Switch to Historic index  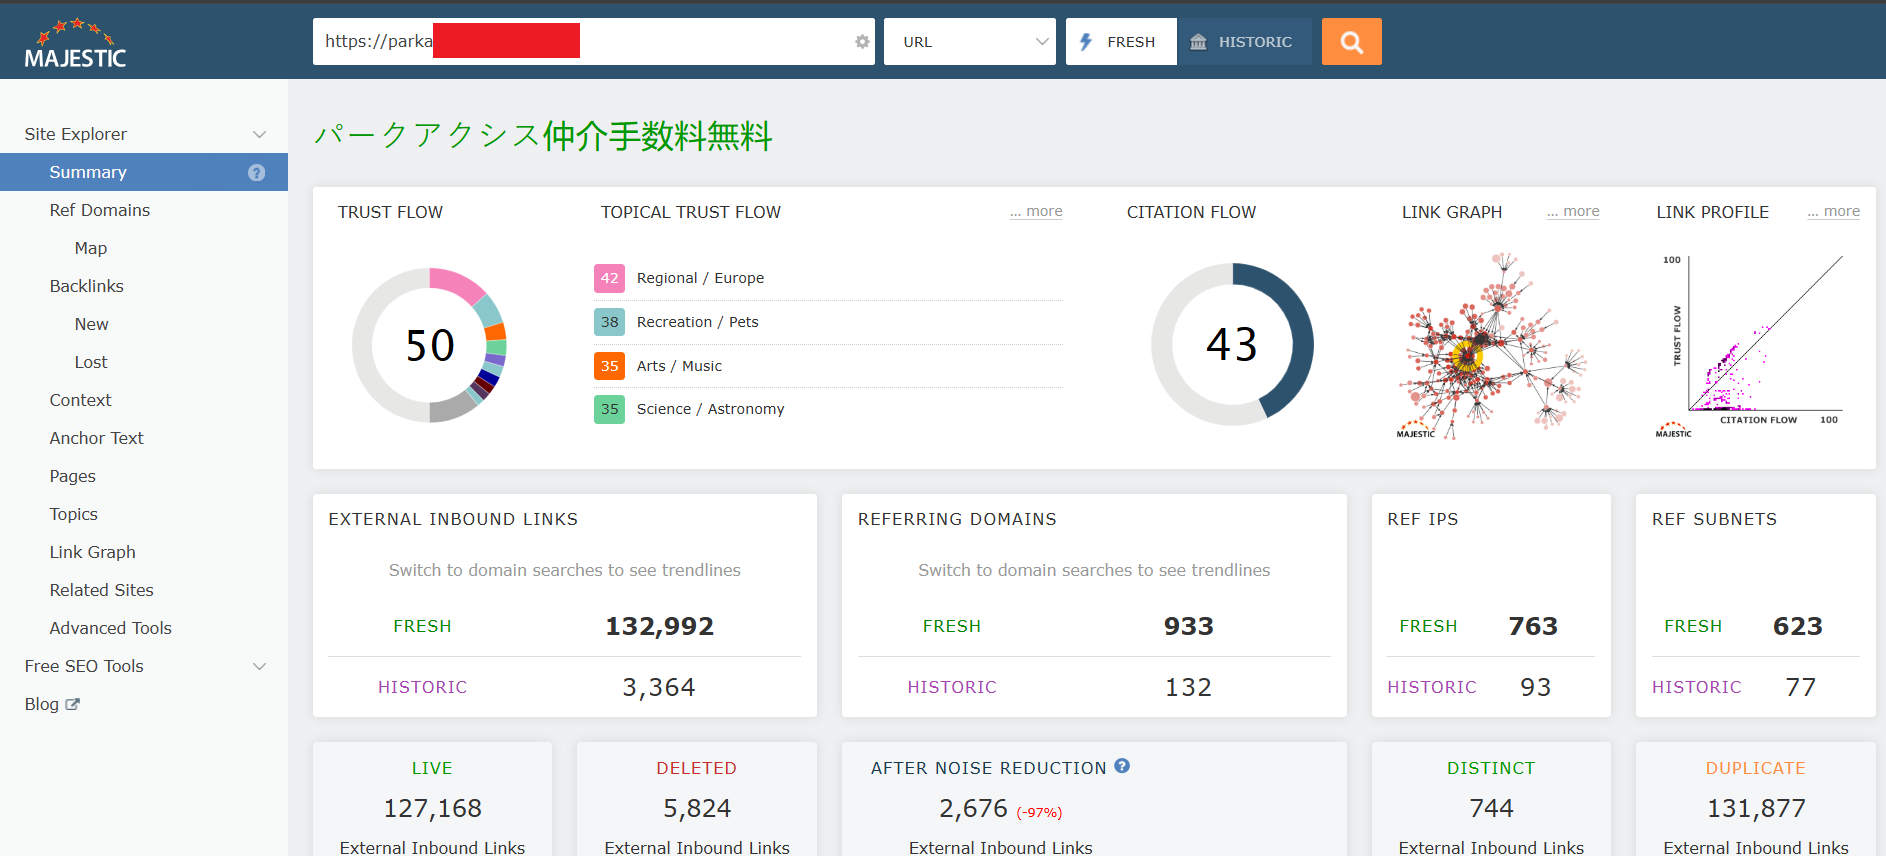coord(1243,42)
